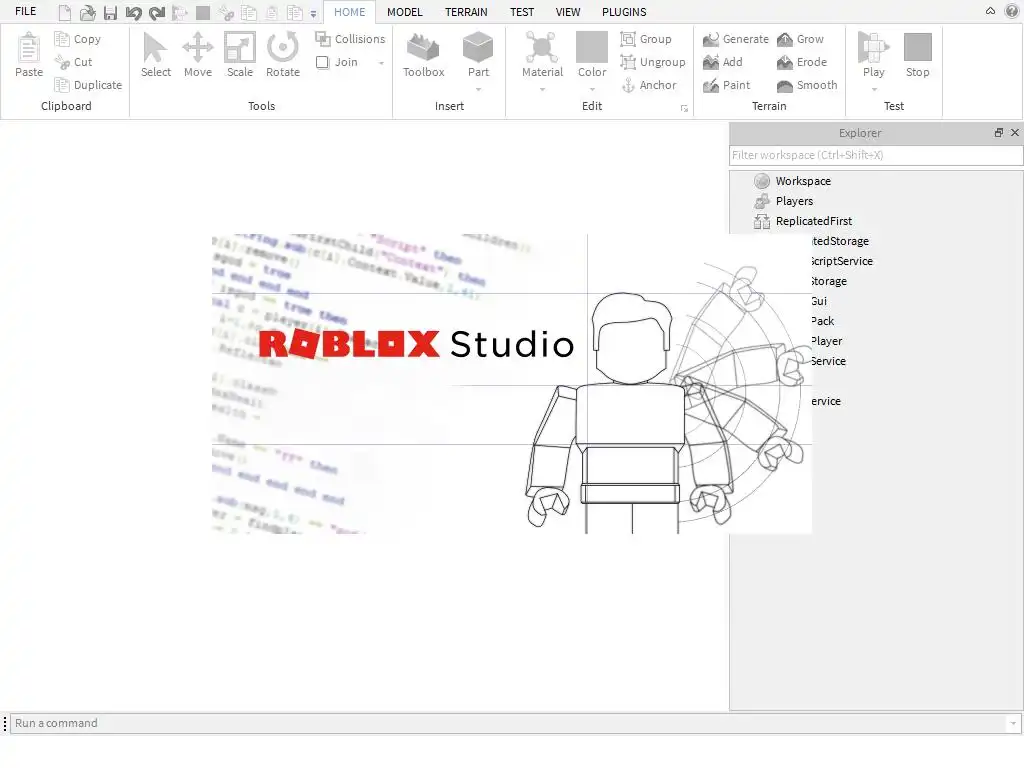The height and width of the screenshot is (768, 1024).
Task: Activate the Rotate tool
Action: [x=283, y=56]
